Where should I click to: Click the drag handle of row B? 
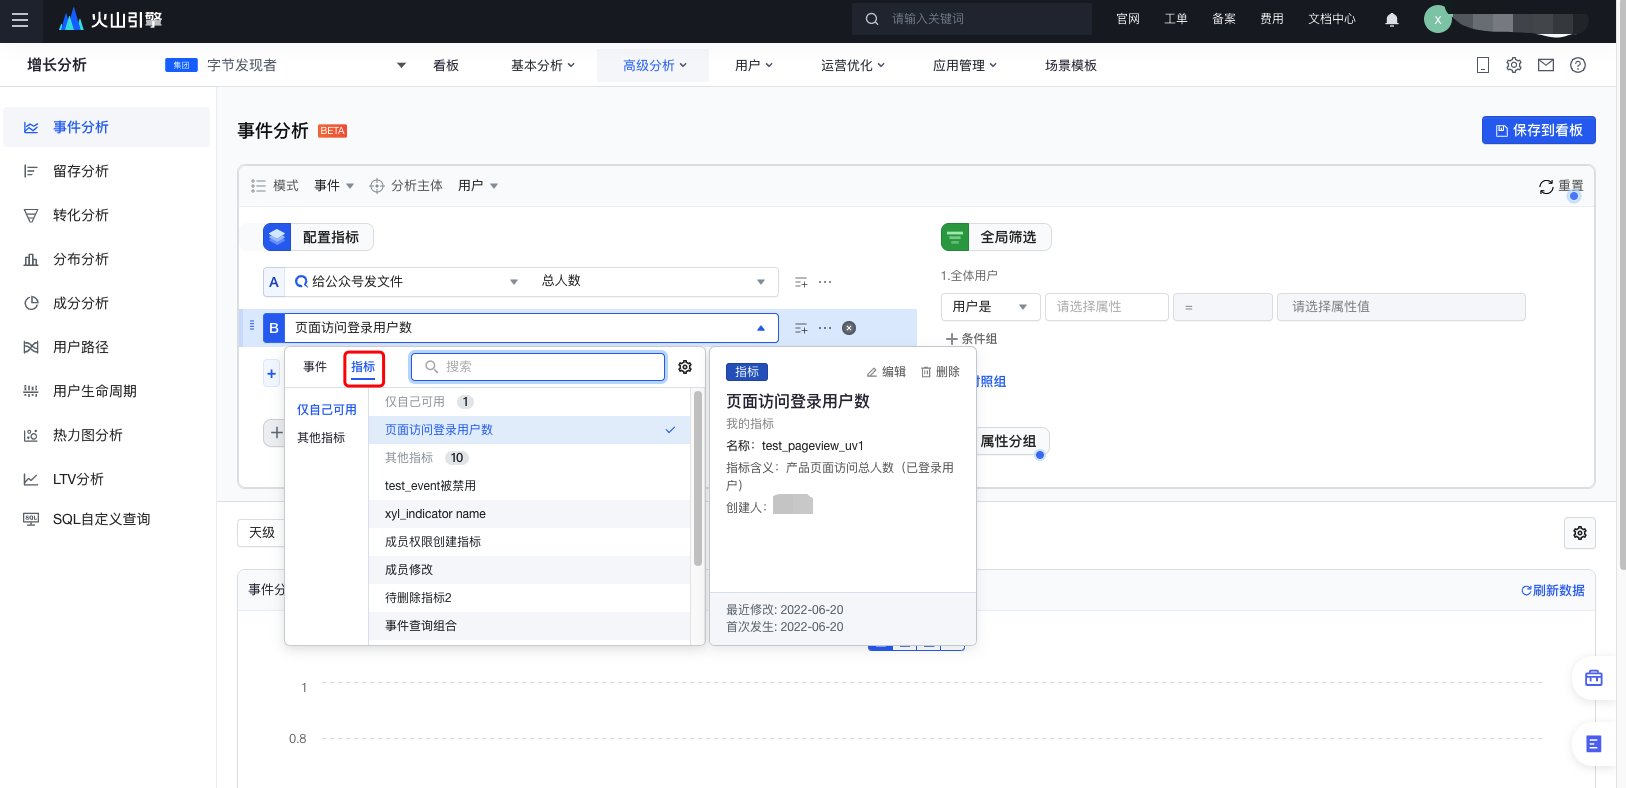tap(251, 326)
